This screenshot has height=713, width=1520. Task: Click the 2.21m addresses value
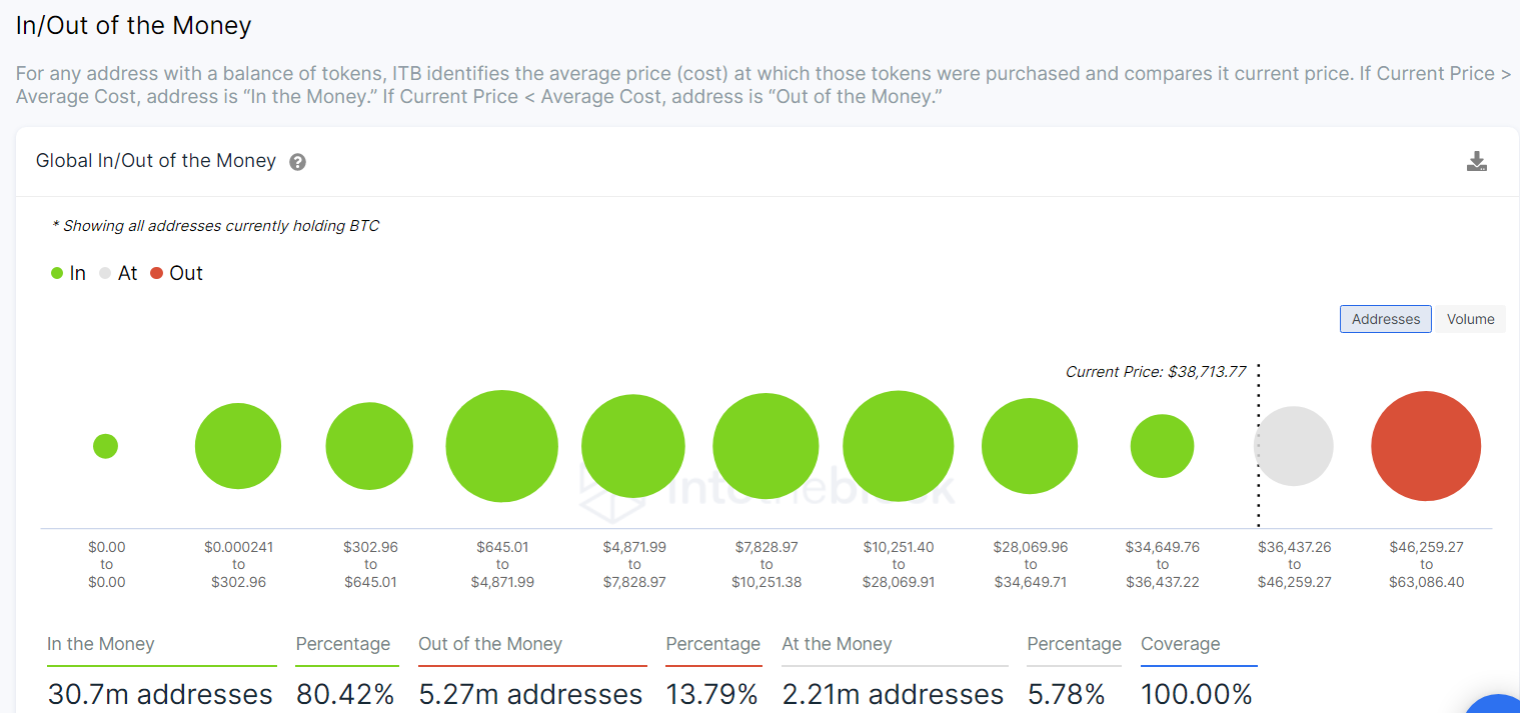(893, 694)
